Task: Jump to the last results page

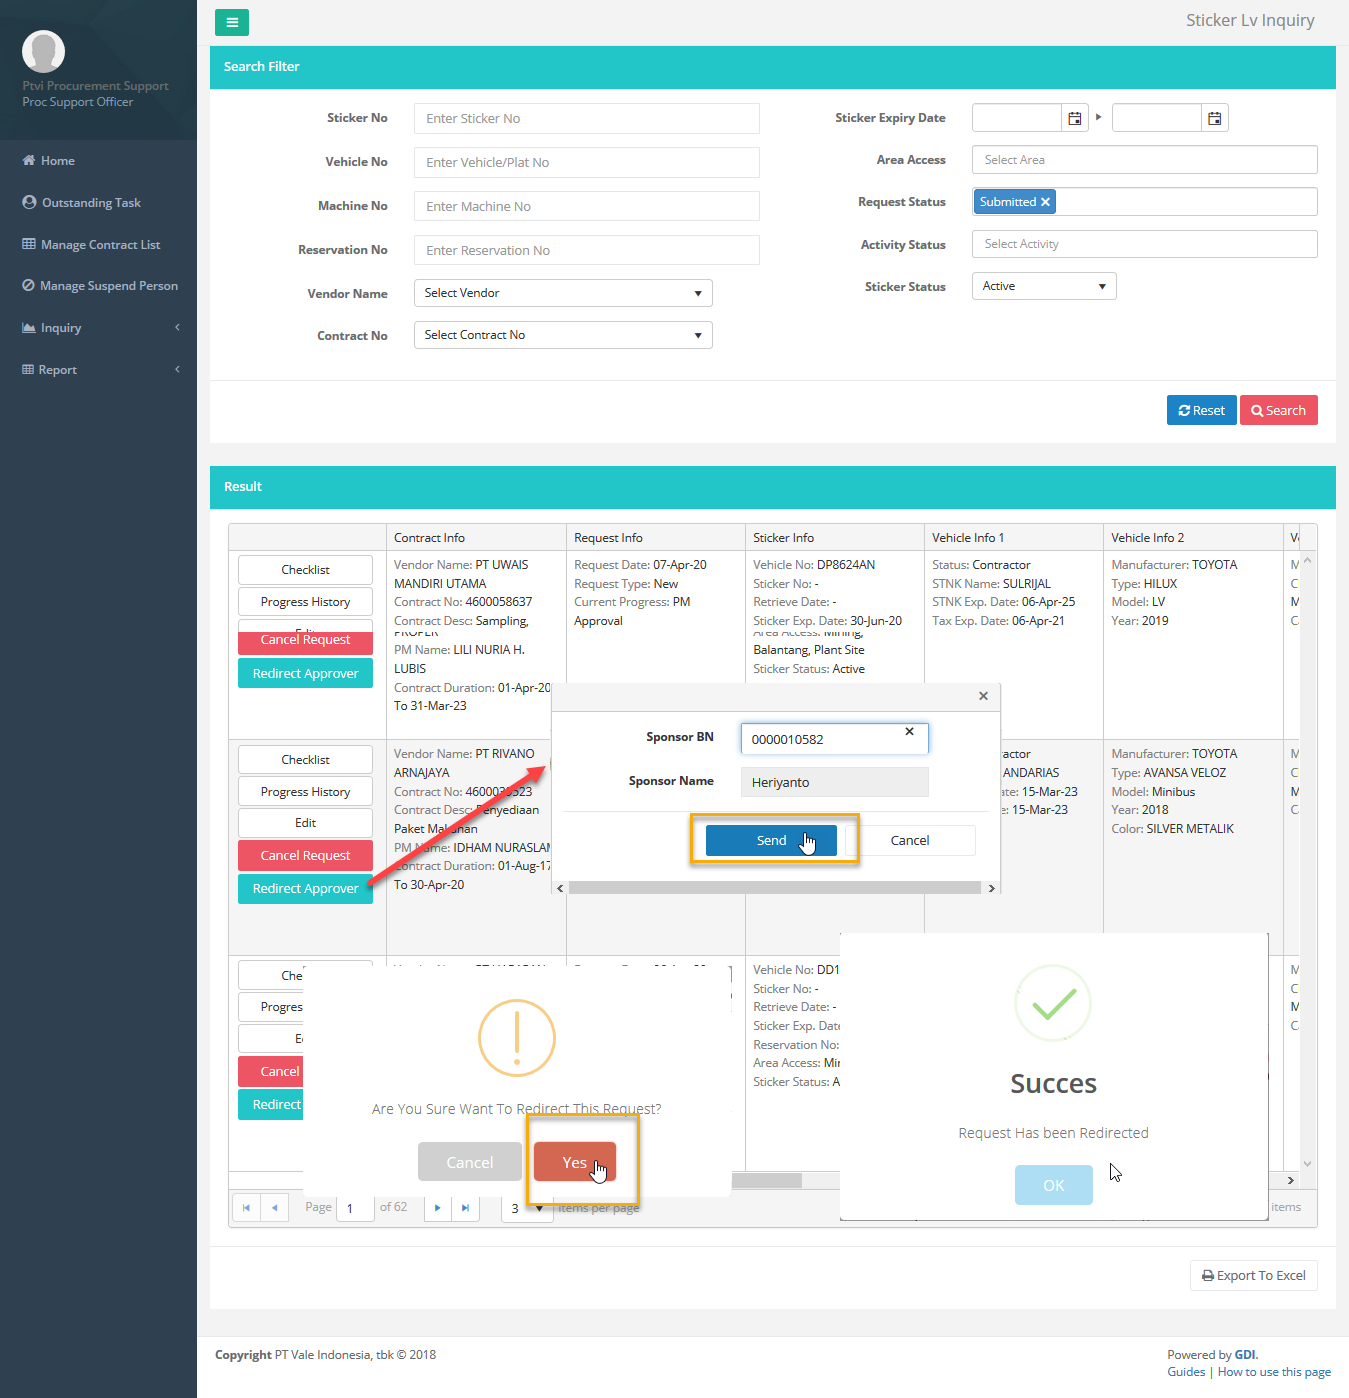Action: (x=465, y=1208)
